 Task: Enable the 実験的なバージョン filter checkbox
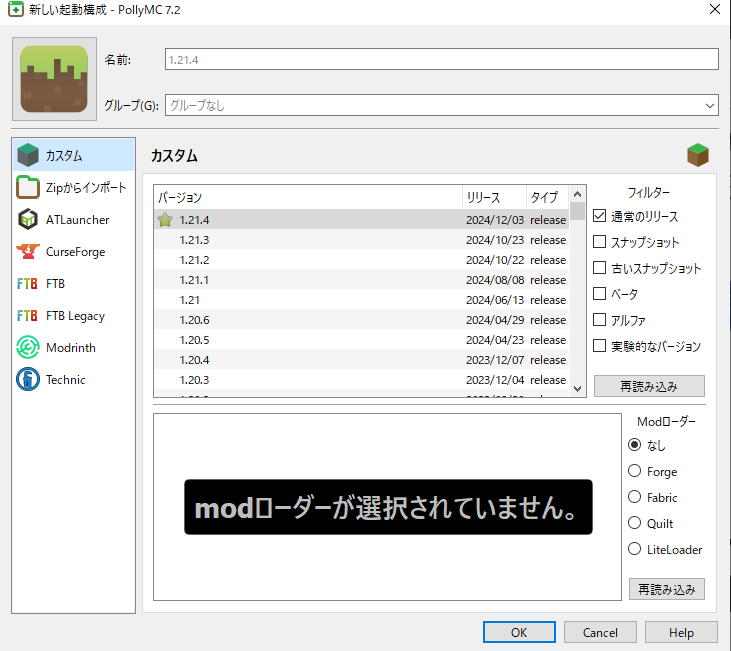click(600, 346)
